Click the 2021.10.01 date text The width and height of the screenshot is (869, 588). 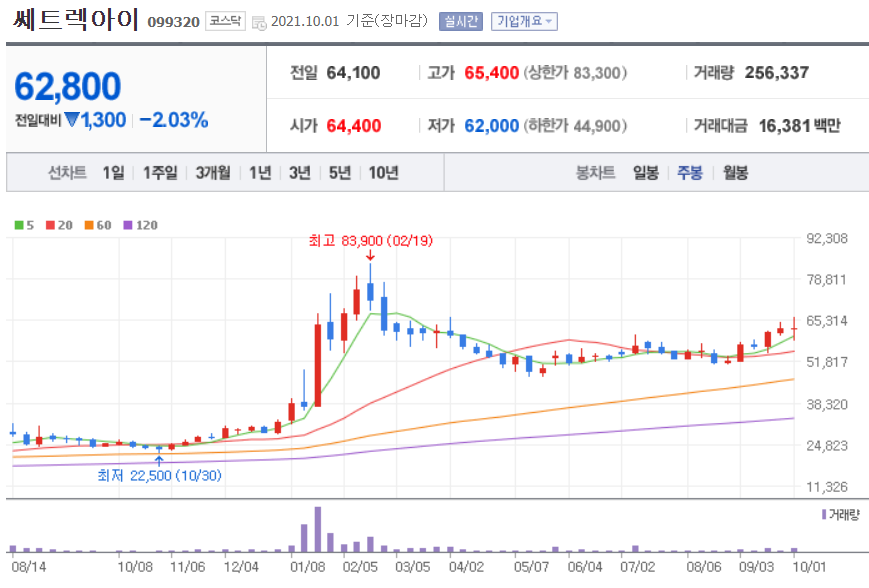click(304, 22)
